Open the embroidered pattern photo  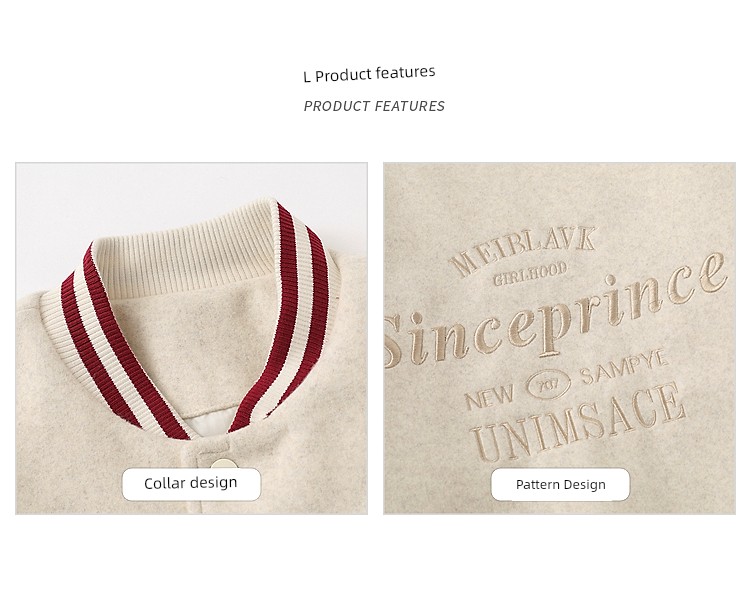pyautogui.click(x=560, y=339)
